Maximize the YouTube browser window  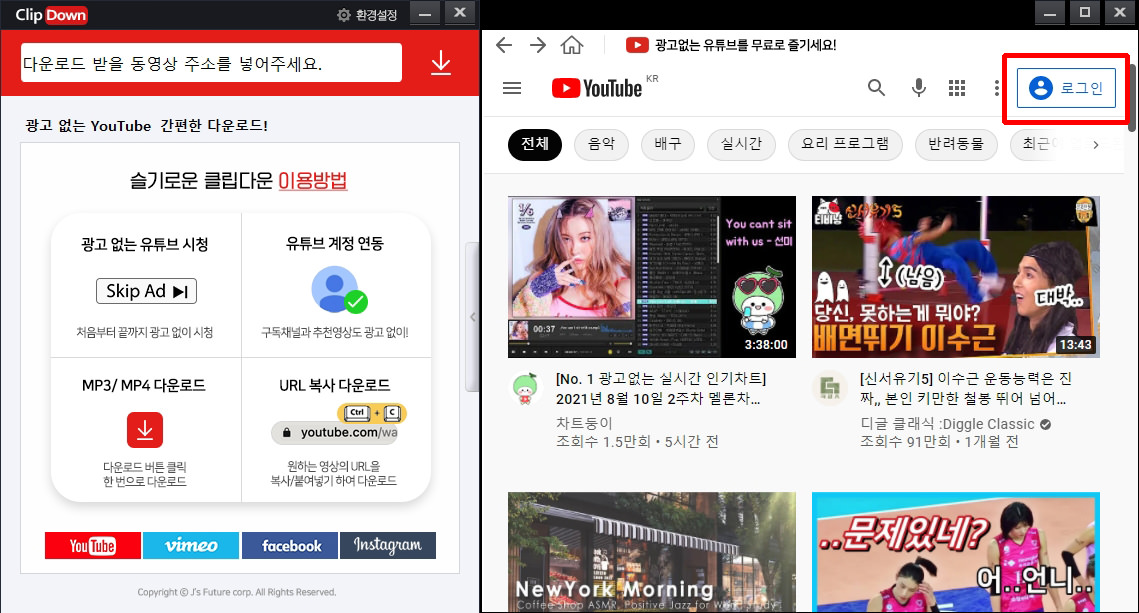point(1085,12)
